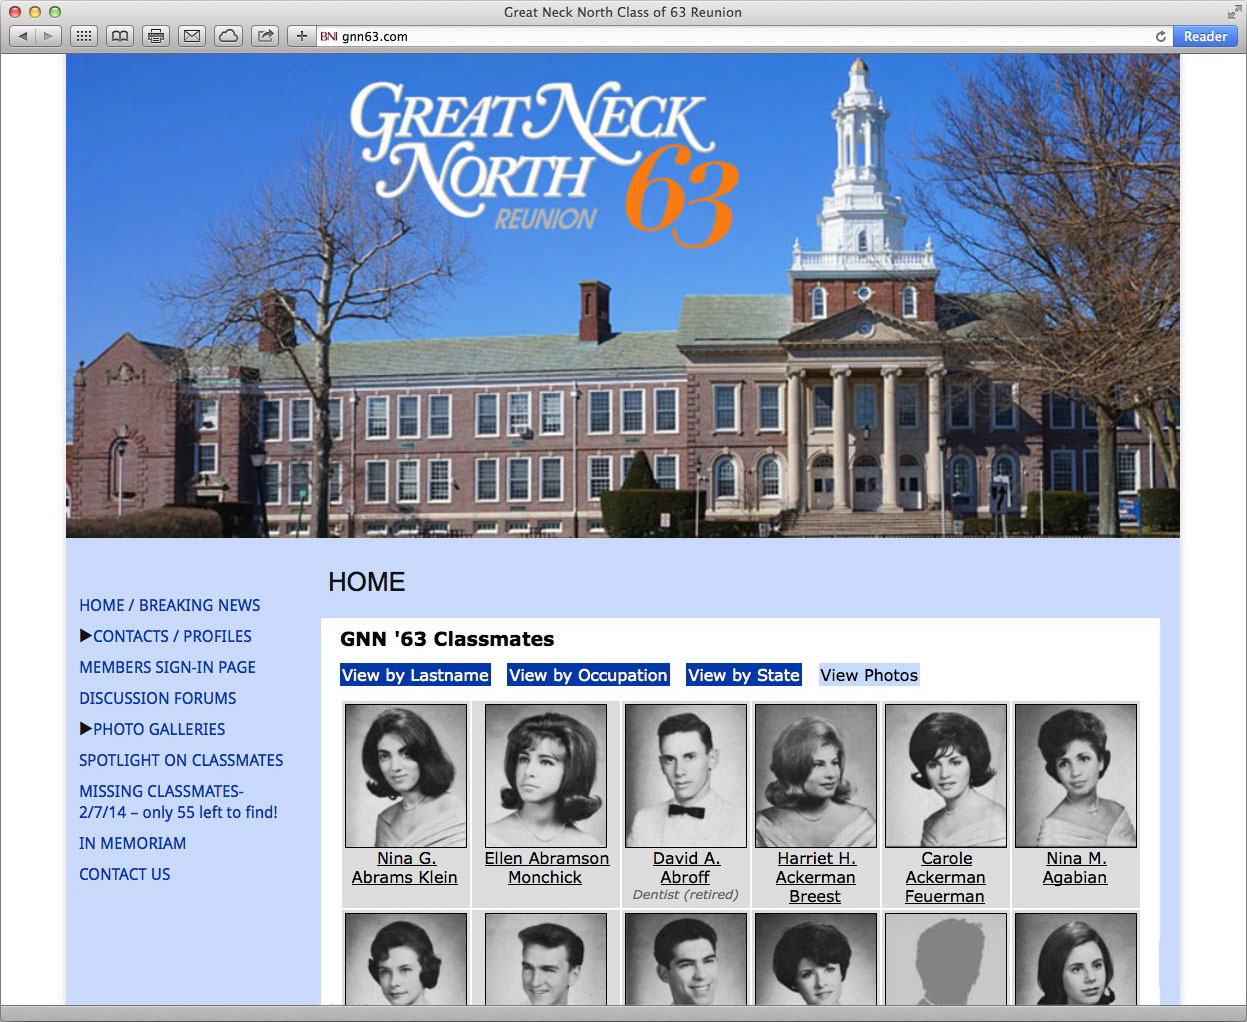Open the Top Sites grid
This screenshot has height=1022, width=1247.
tap(84, 36)
